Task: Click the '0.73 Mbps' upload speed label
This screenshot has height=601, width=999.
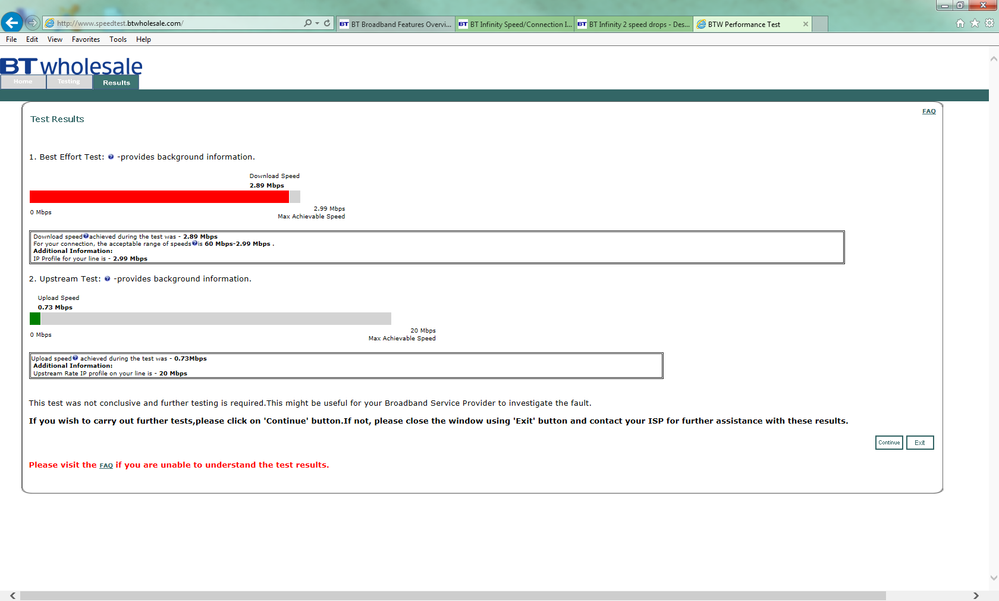Action: tap(55, 307)
